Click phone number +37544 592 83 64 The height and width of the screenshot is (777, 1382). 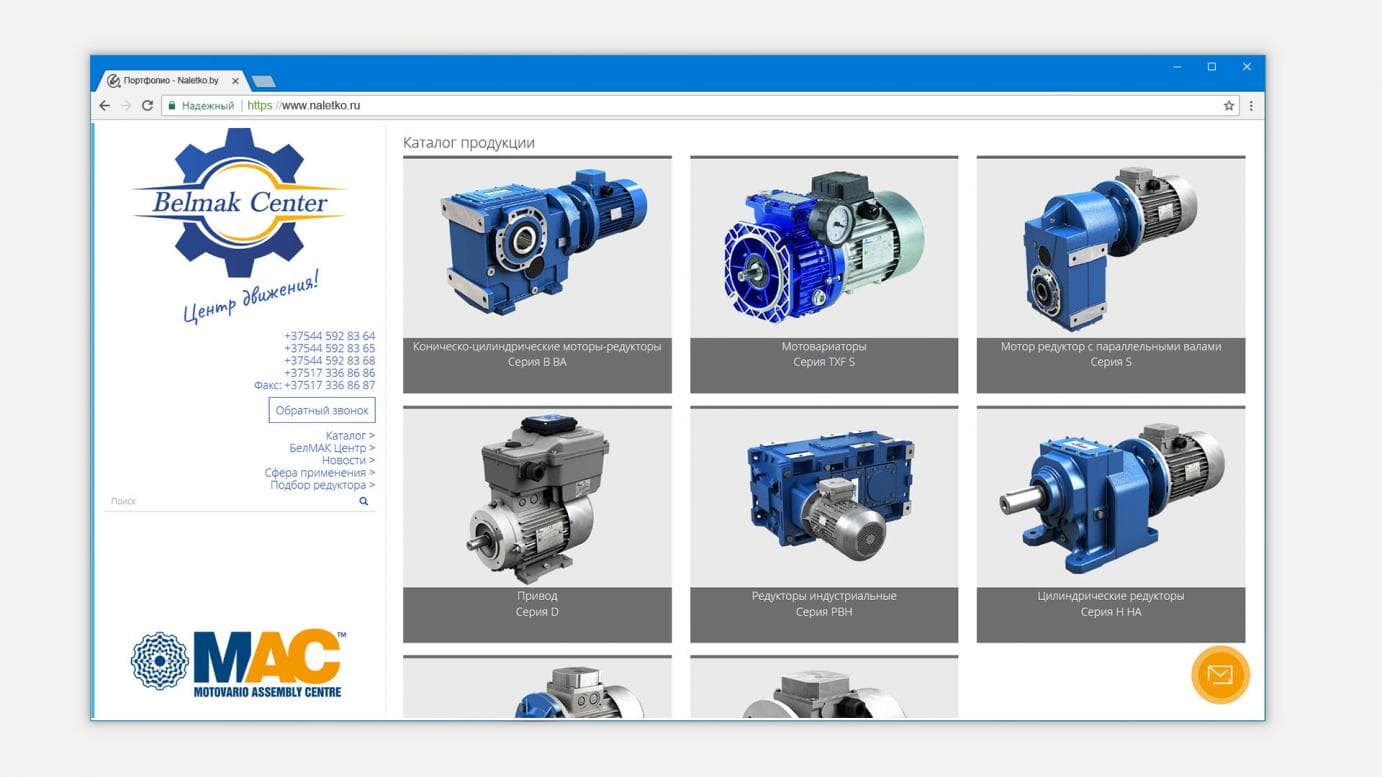tap(330, 336)
